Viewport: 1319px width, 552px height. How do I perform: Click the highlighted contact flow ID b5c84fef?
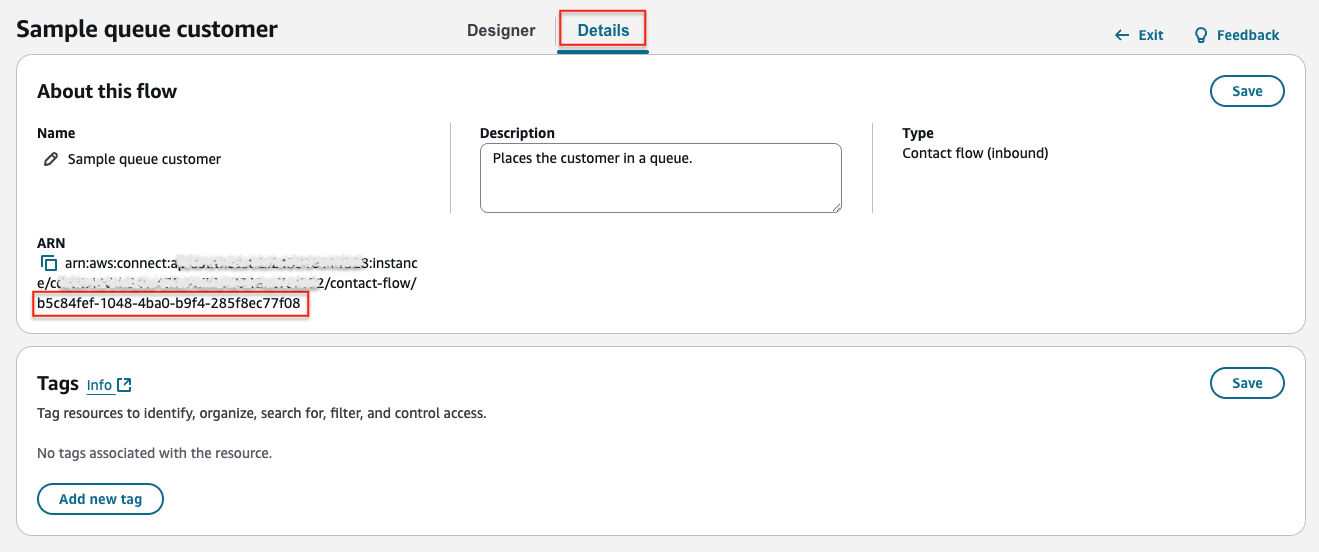coord(169,303)
